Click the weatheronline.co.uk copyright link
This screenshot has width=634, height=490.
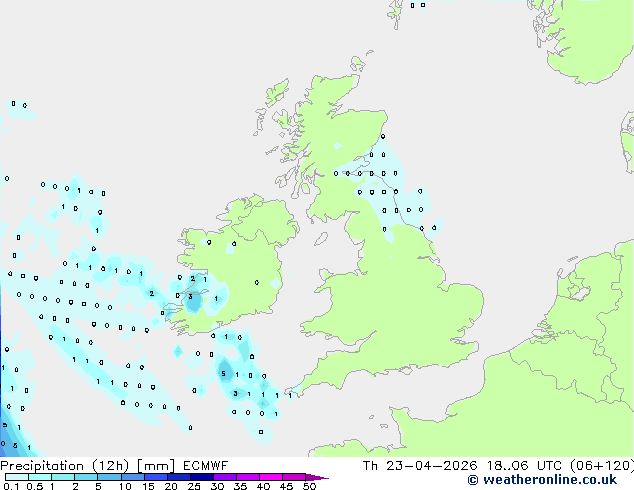tap(542, 480)
